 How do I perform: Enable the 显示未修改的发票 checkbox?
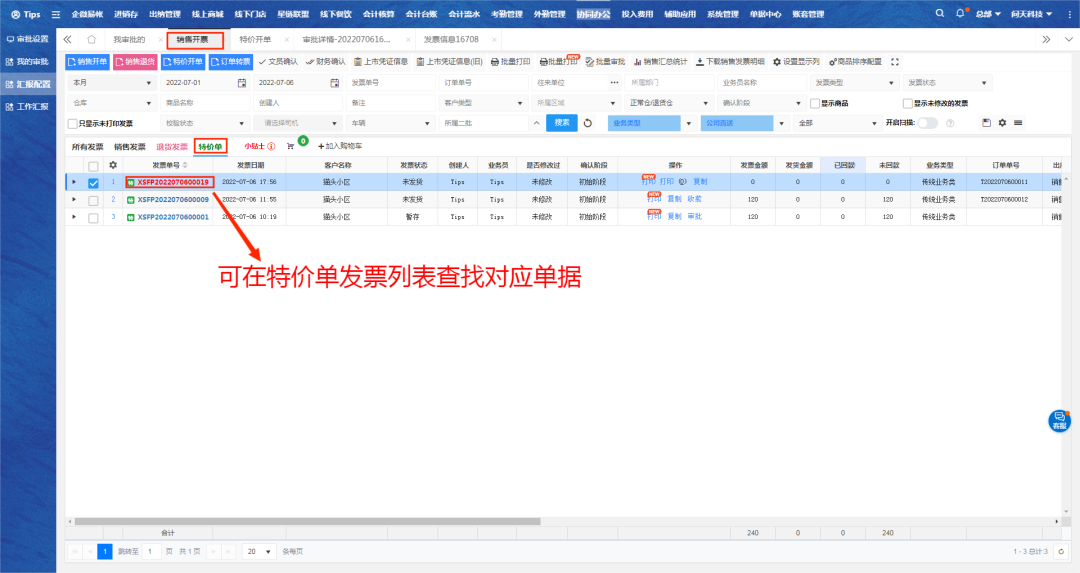coord(907,103)
